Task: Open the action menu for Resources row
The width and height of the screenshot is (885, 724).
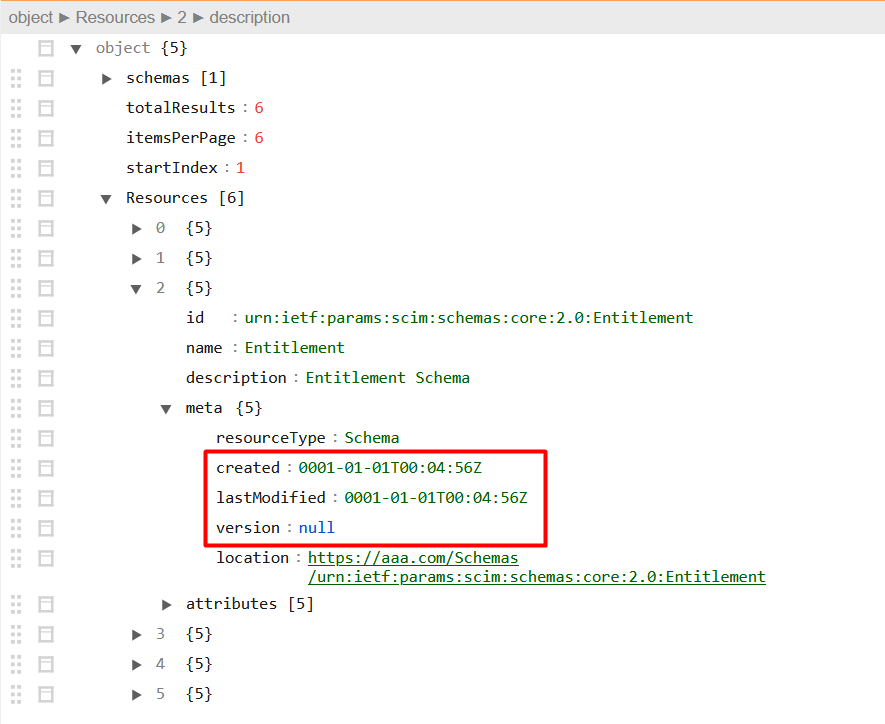Action: pyautogui.click(x=46, y=199)
